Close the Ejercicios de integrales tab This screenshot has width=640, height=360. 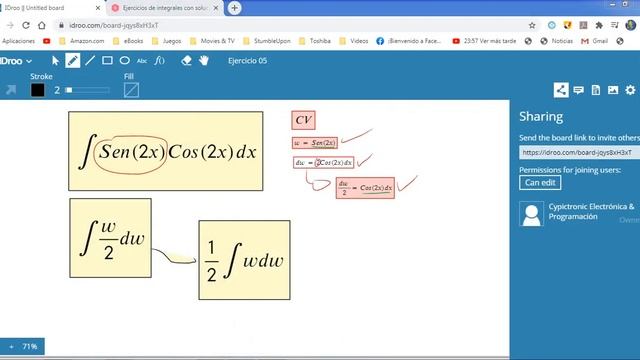coord(216,8)
